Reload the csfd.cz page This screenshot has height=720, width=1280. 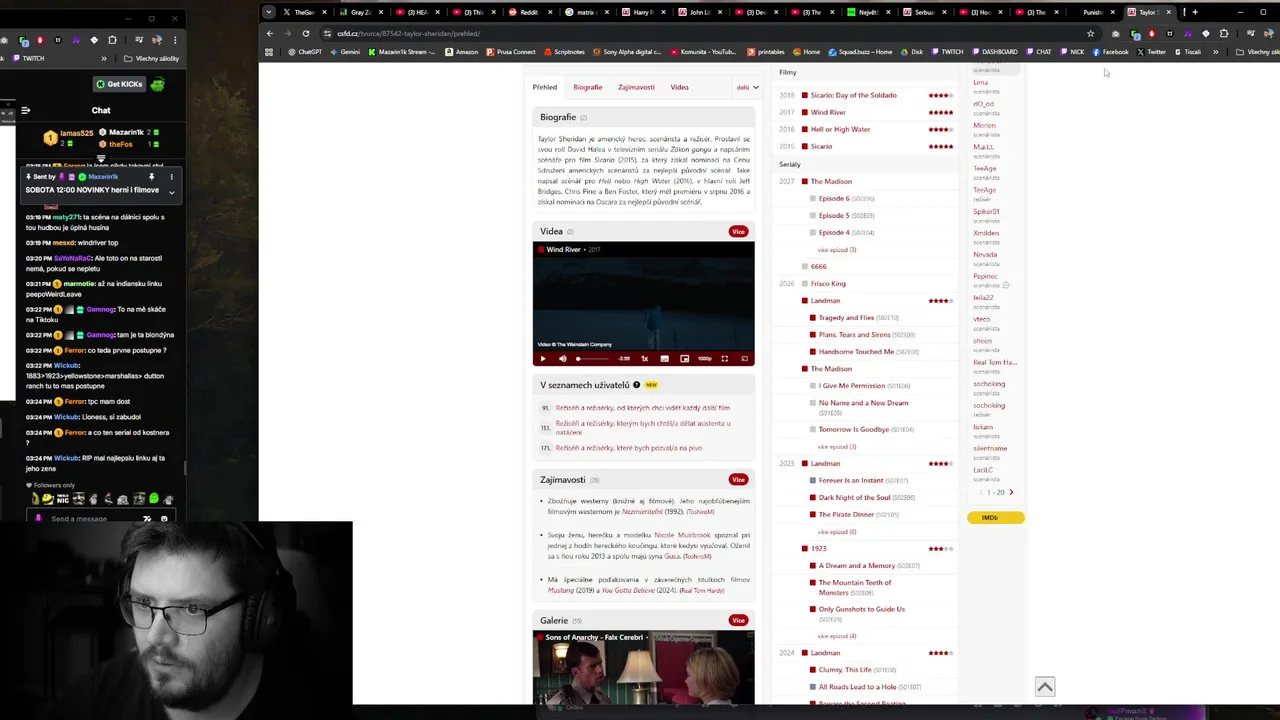[306, 33]
